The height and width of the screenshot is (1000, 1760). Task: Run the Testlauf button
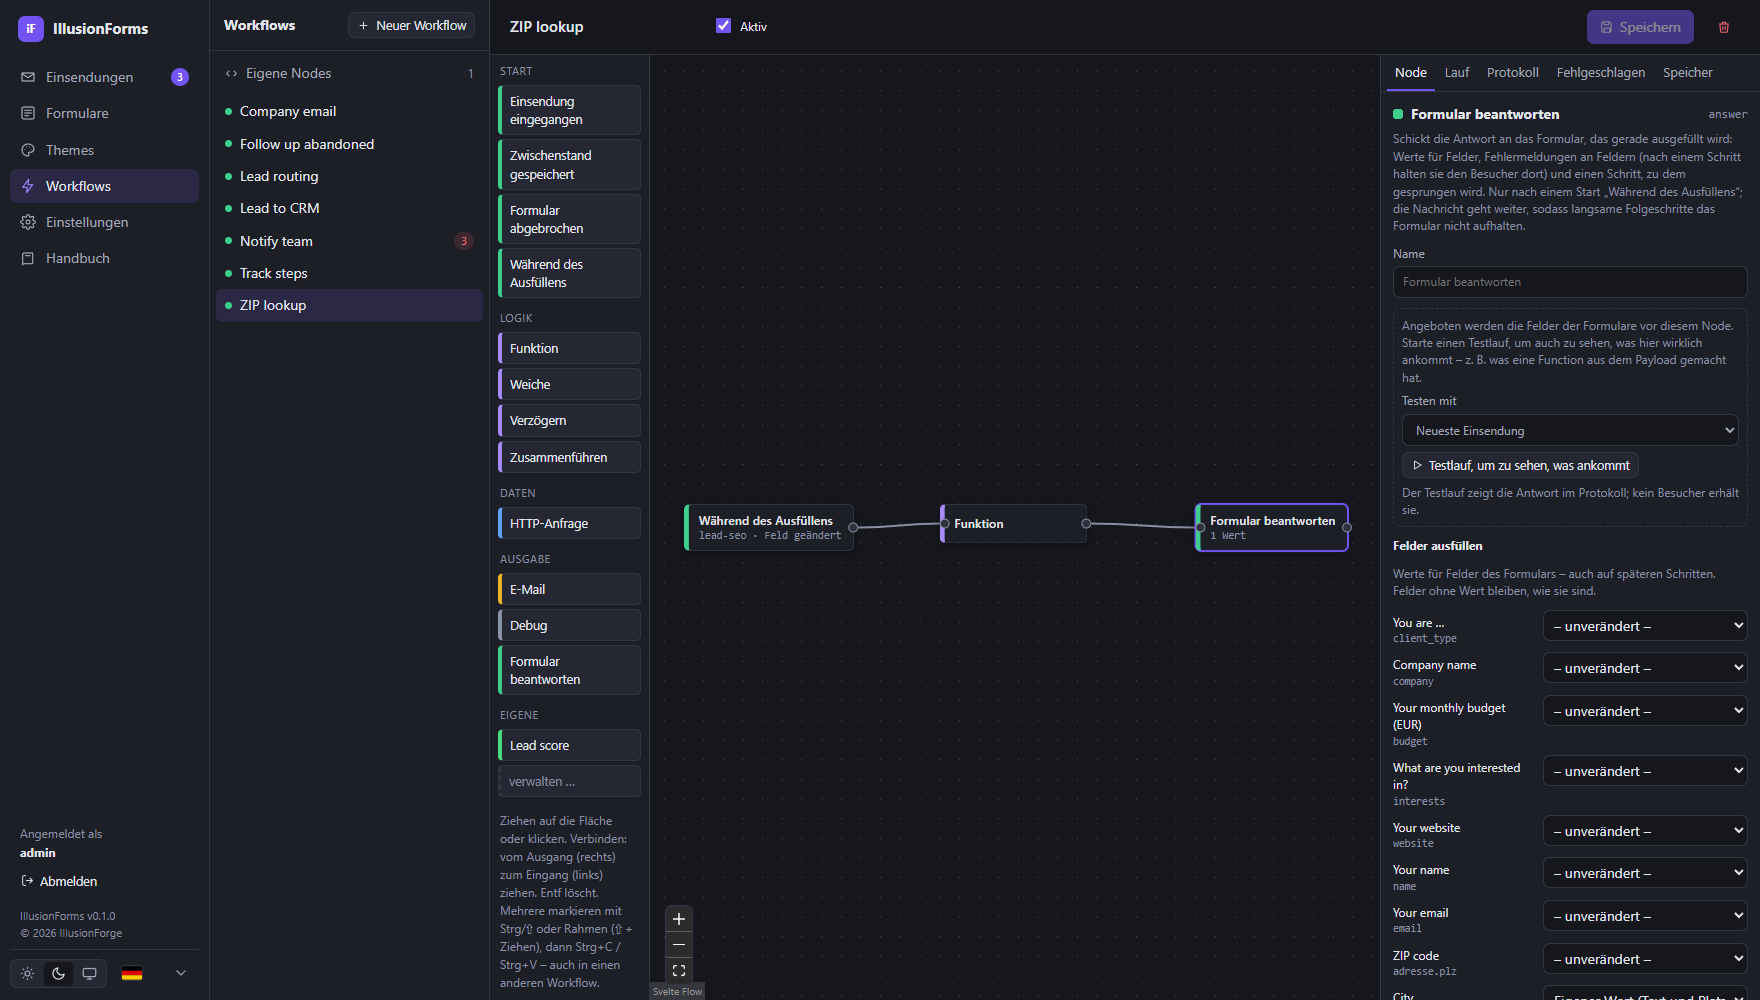coord(1520,465)
